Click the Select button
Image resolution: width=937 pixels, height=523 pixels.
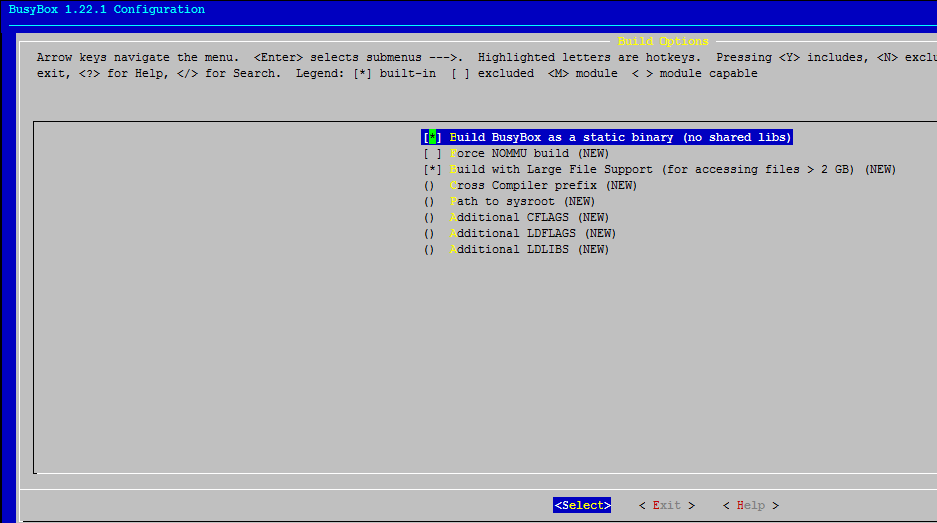pos(582,505)
